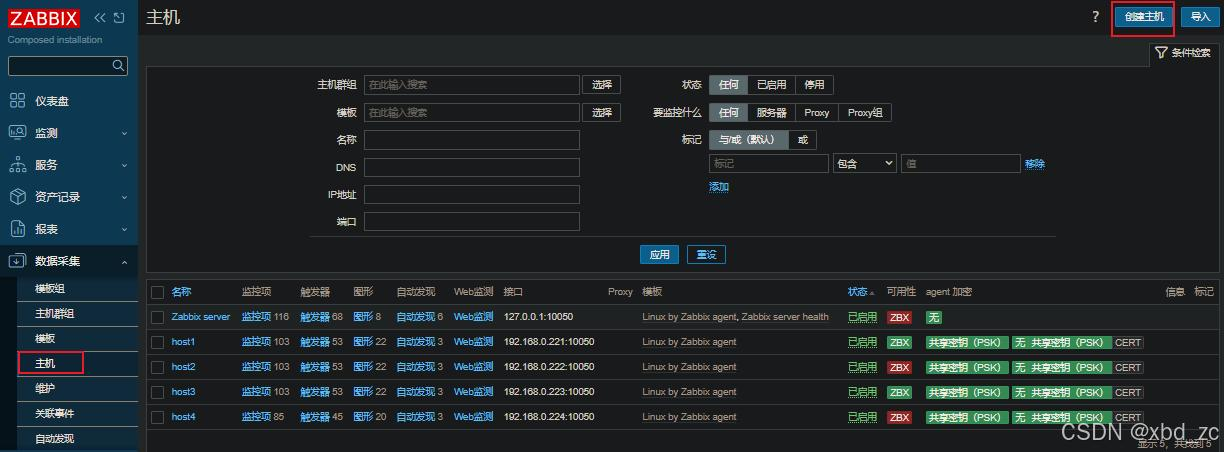Click the ZBX availability badge for host4

(x=899, y=417)
